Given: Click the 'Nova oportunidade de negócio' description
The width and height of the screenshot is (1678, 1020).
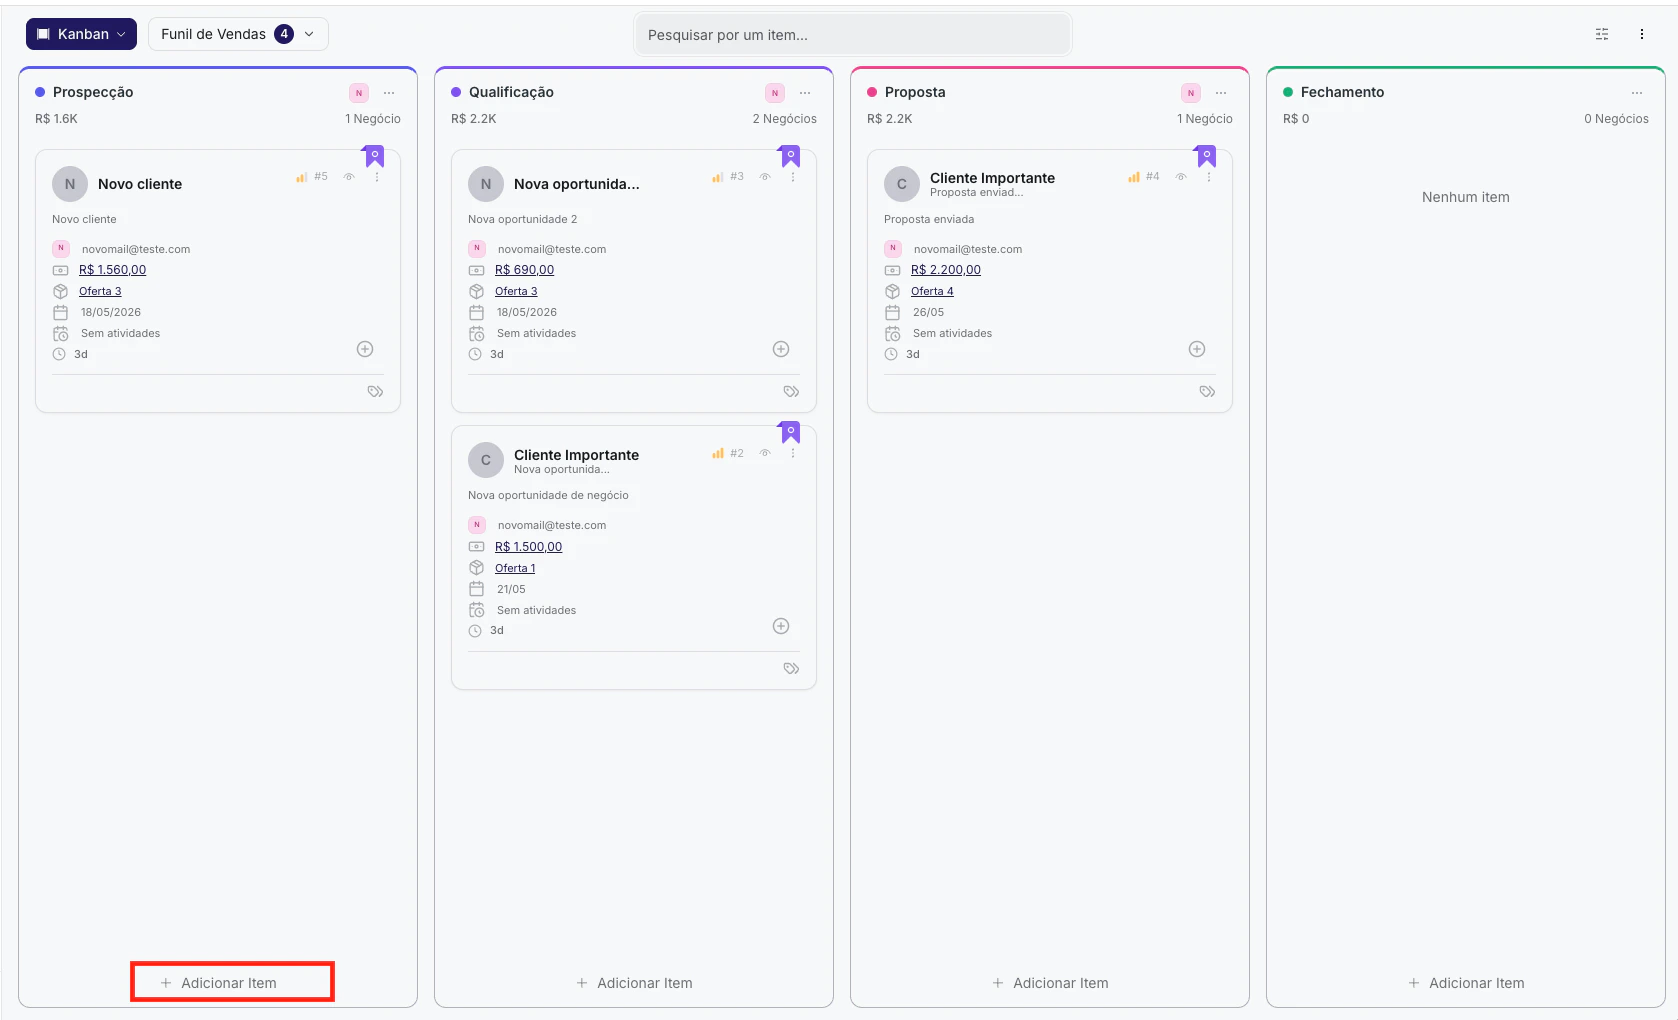Looking at the screenshot, I should click(x=548, y=495).
